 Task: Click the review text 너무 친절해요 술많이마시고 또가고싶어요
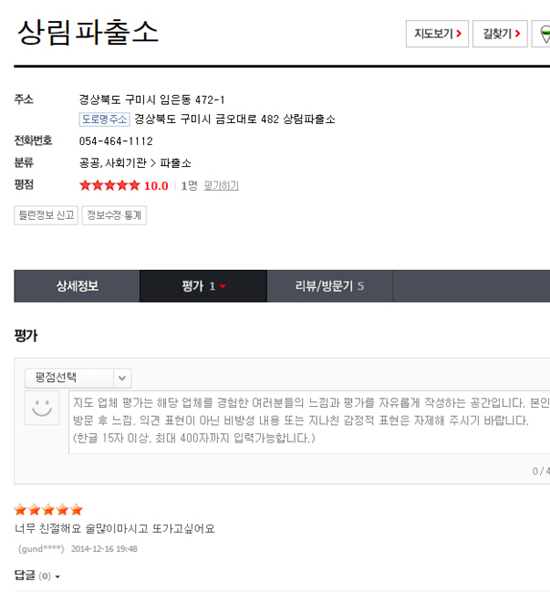click(x=114, y=529)
